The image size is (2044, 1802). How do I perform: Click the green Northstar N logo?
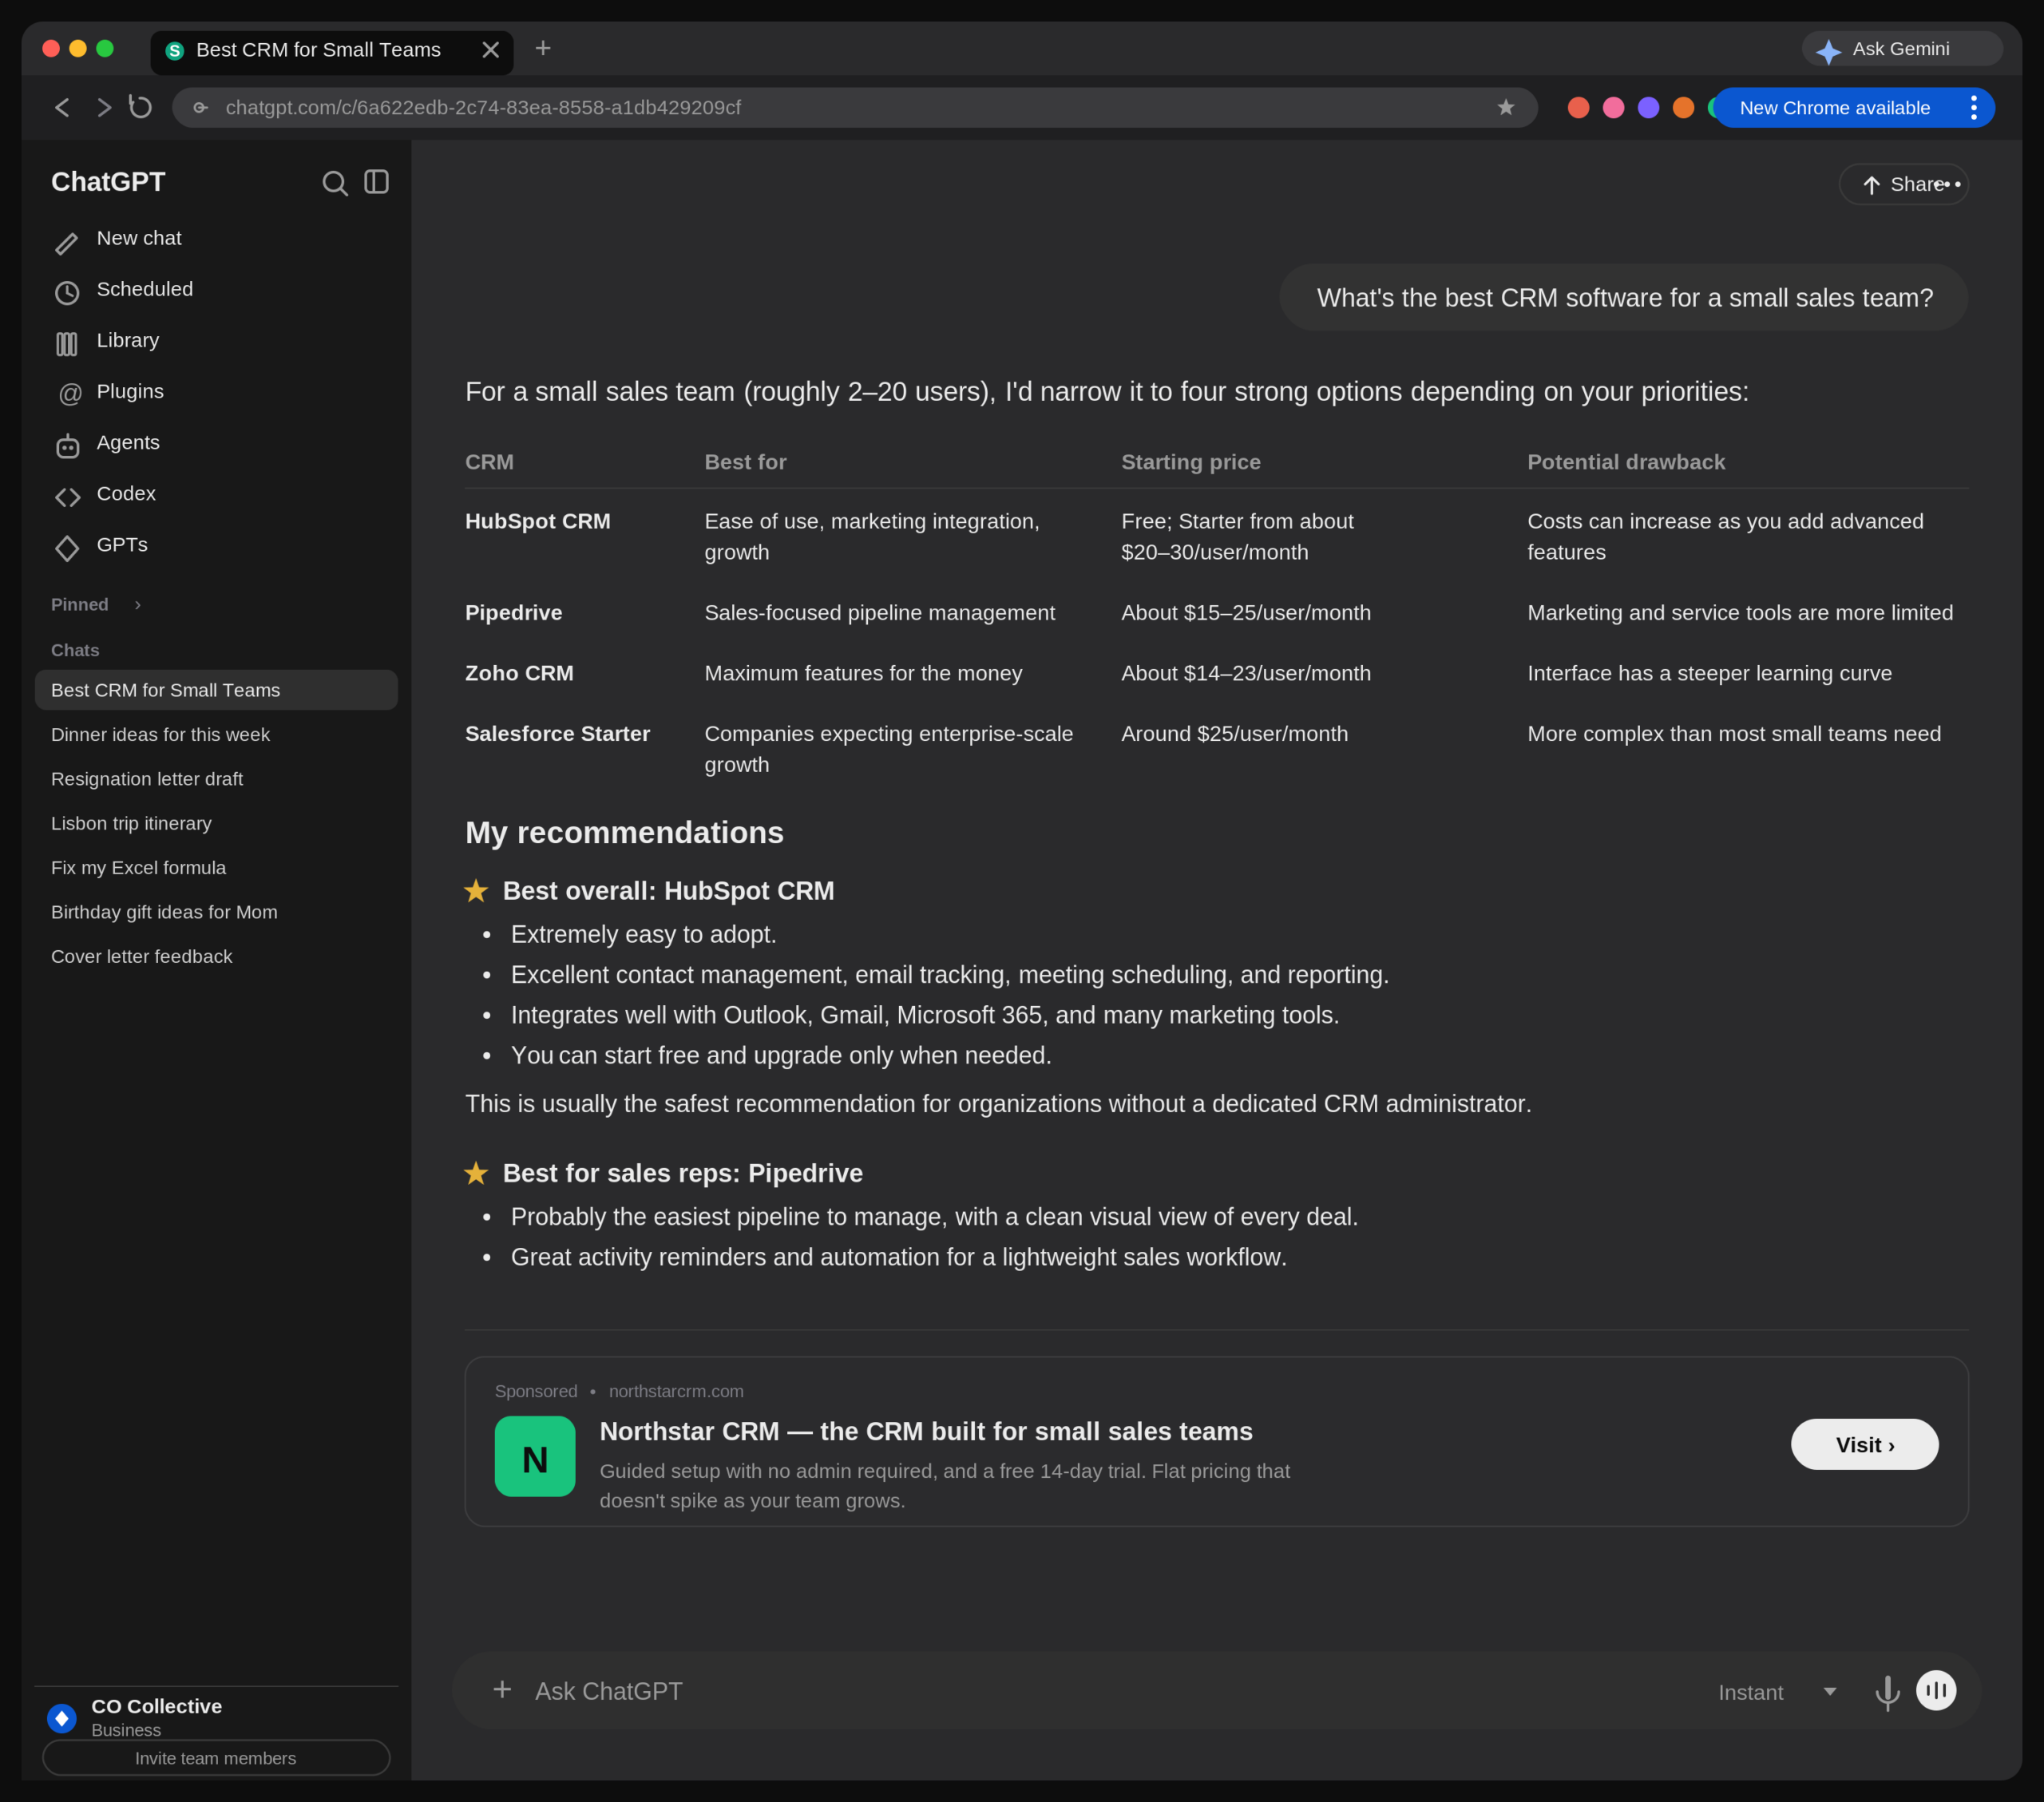coord(535,1456)
